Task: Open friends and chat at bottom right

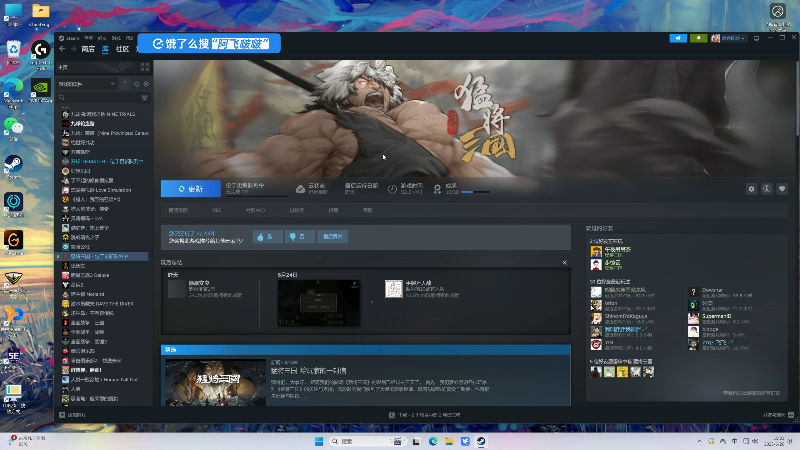Action: [x=779, y=415]
